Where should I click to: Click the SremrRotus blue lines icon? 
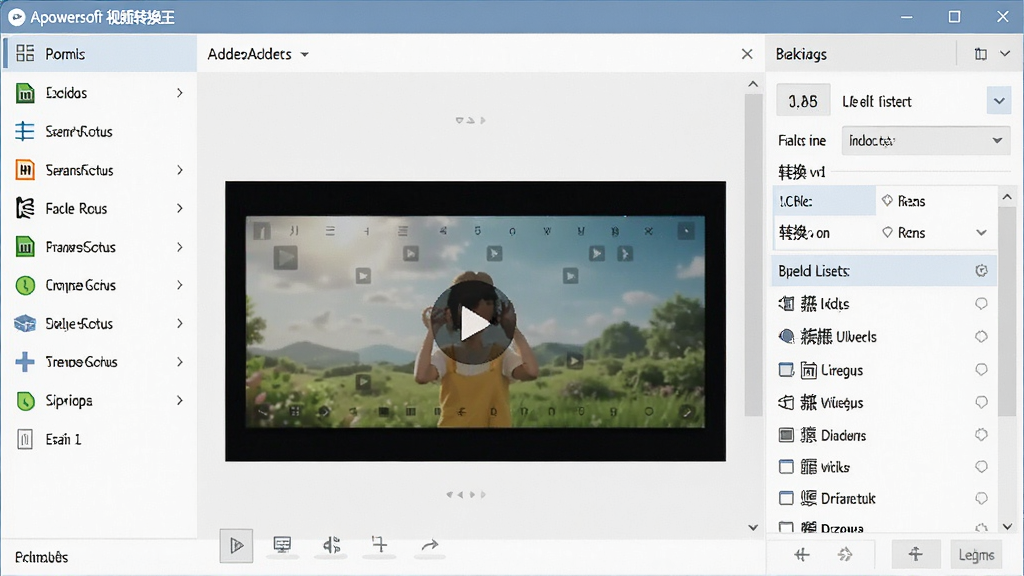tap(24, 131)
